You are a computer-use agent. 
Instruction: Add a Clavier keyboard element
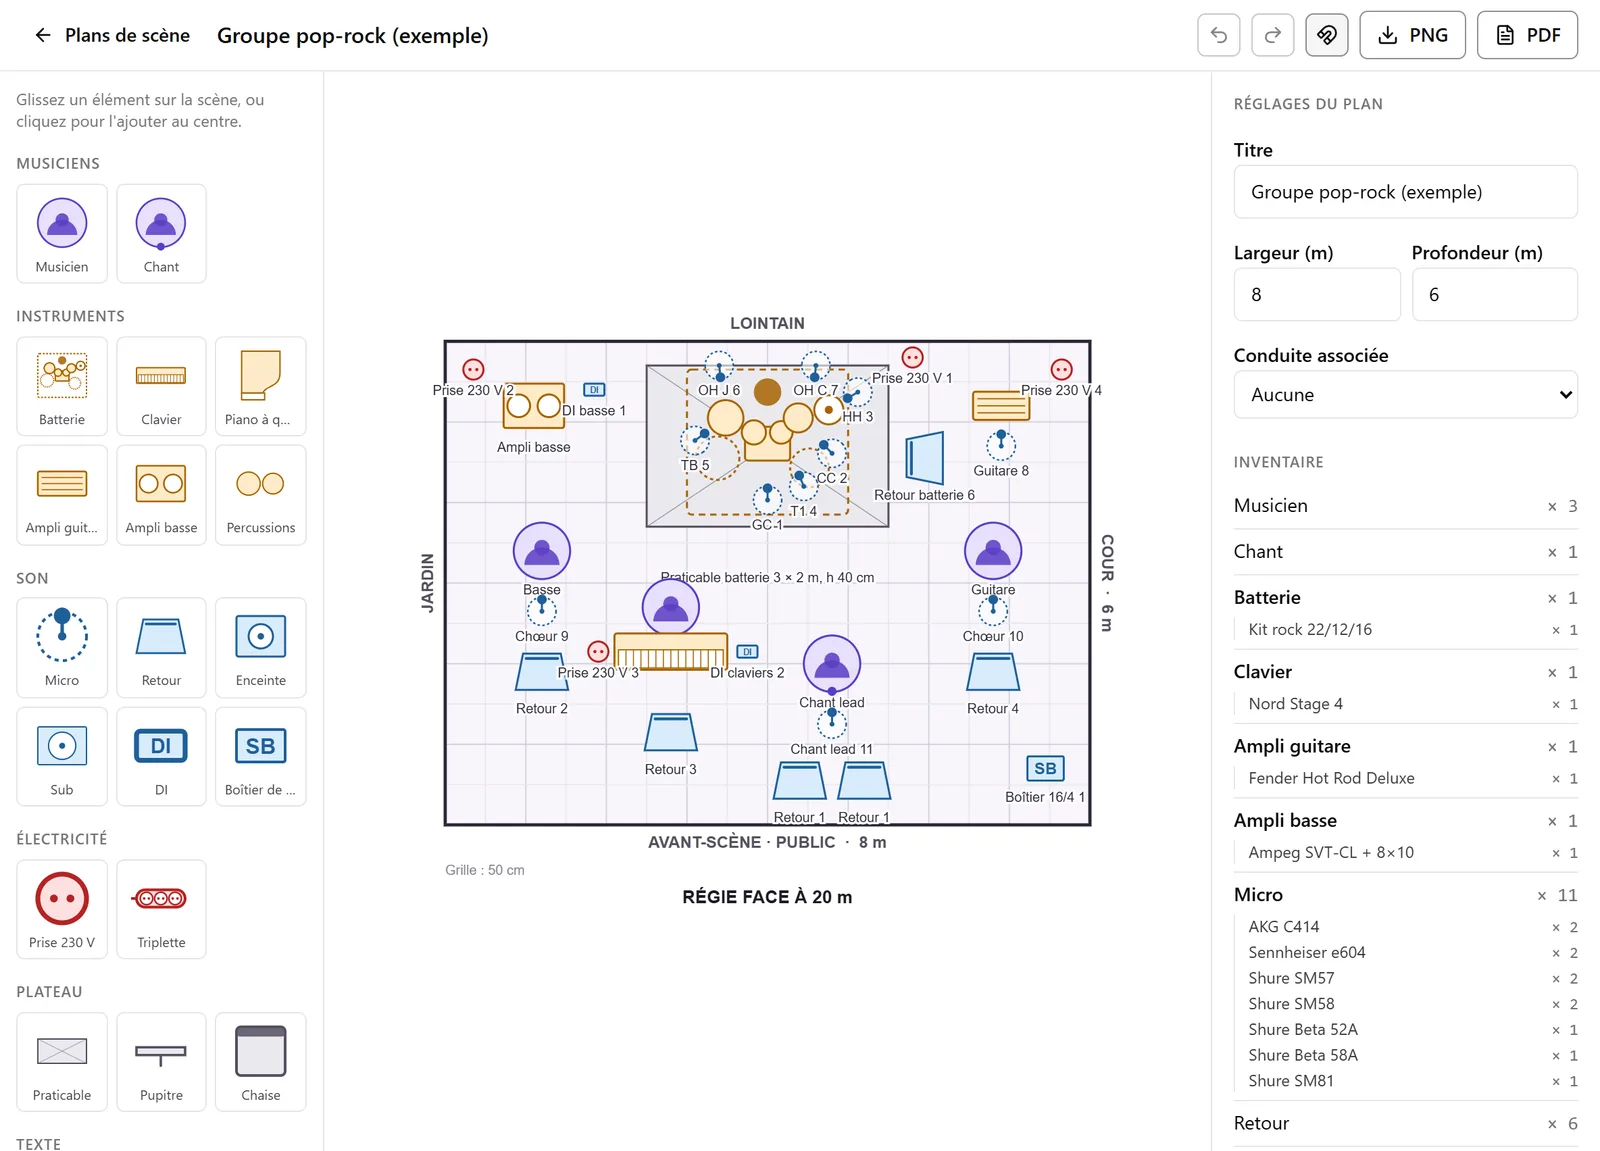click(x=161, y=386)
